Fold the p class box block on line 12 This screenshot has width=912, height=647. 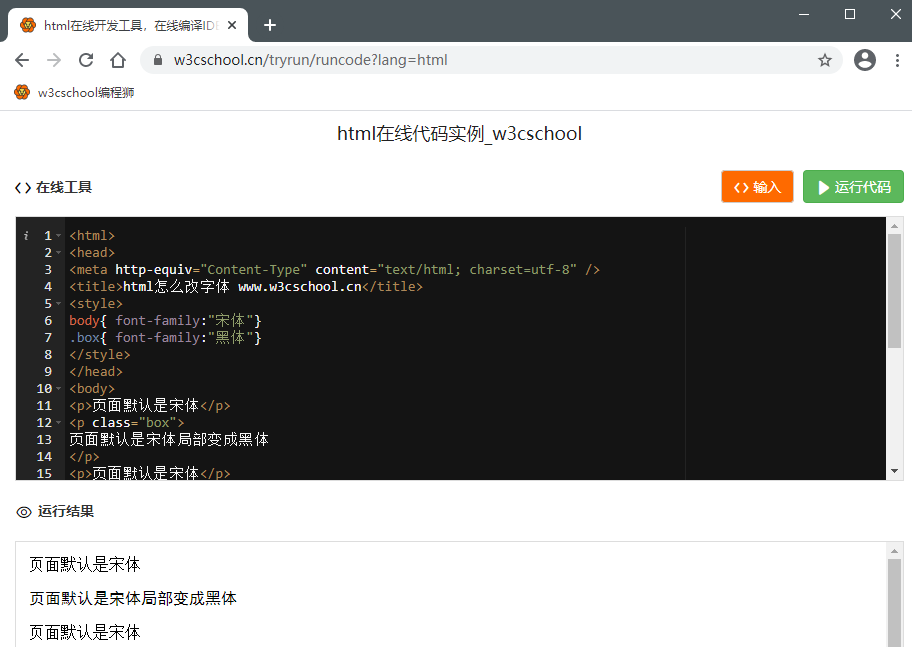[59, 423]
